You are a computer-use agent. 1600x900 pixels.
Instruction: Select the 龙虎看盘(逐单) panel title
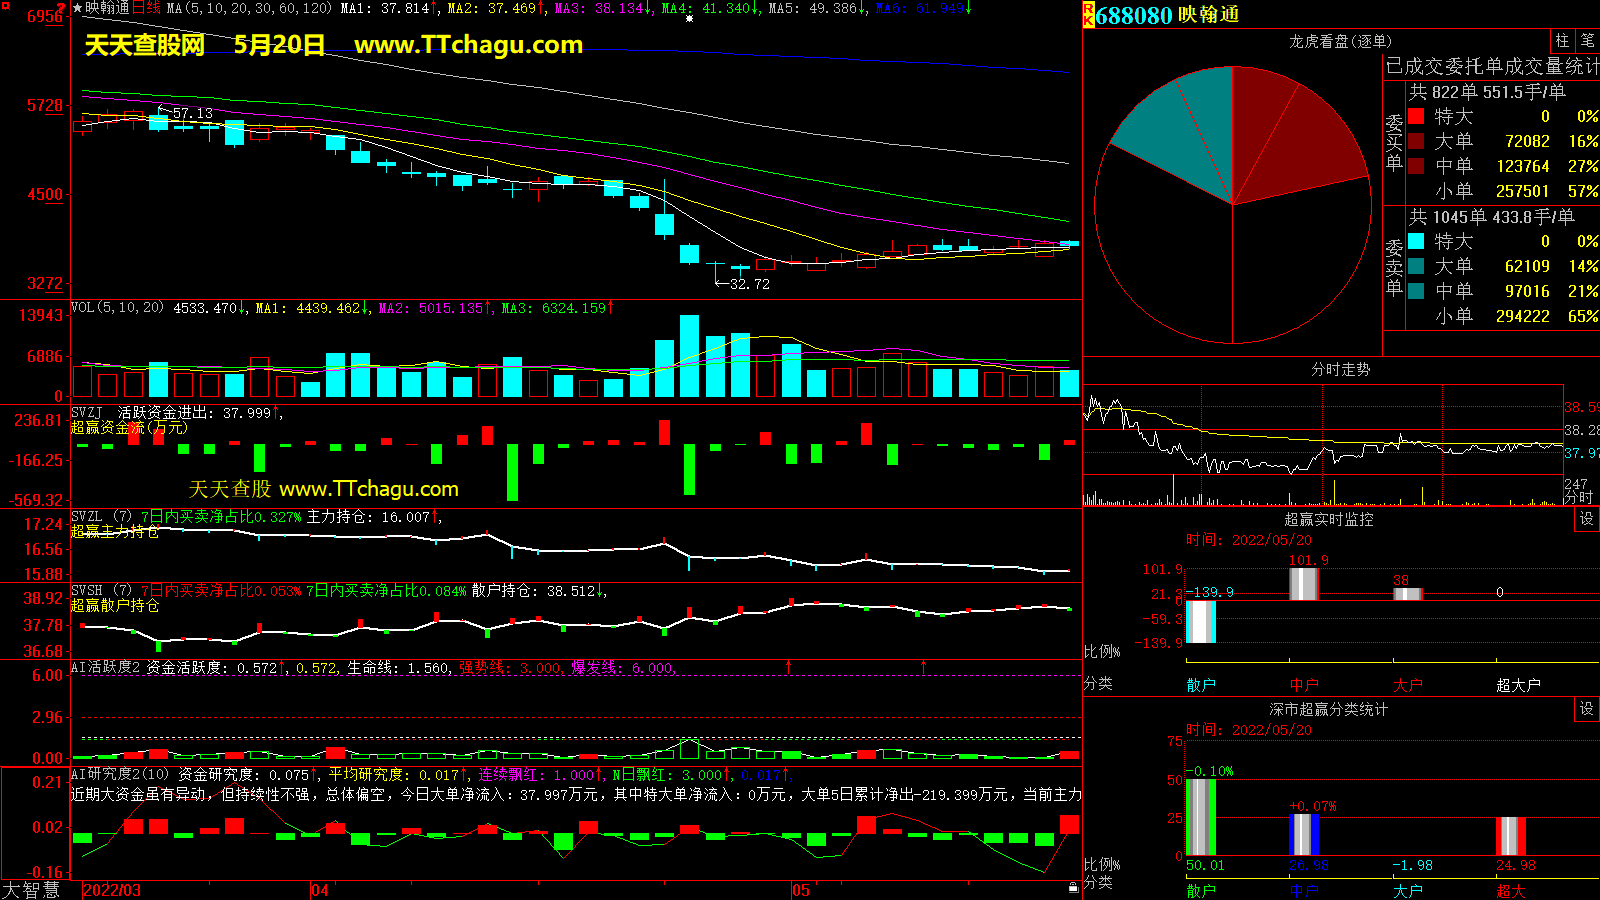(x=1340, y=41)
